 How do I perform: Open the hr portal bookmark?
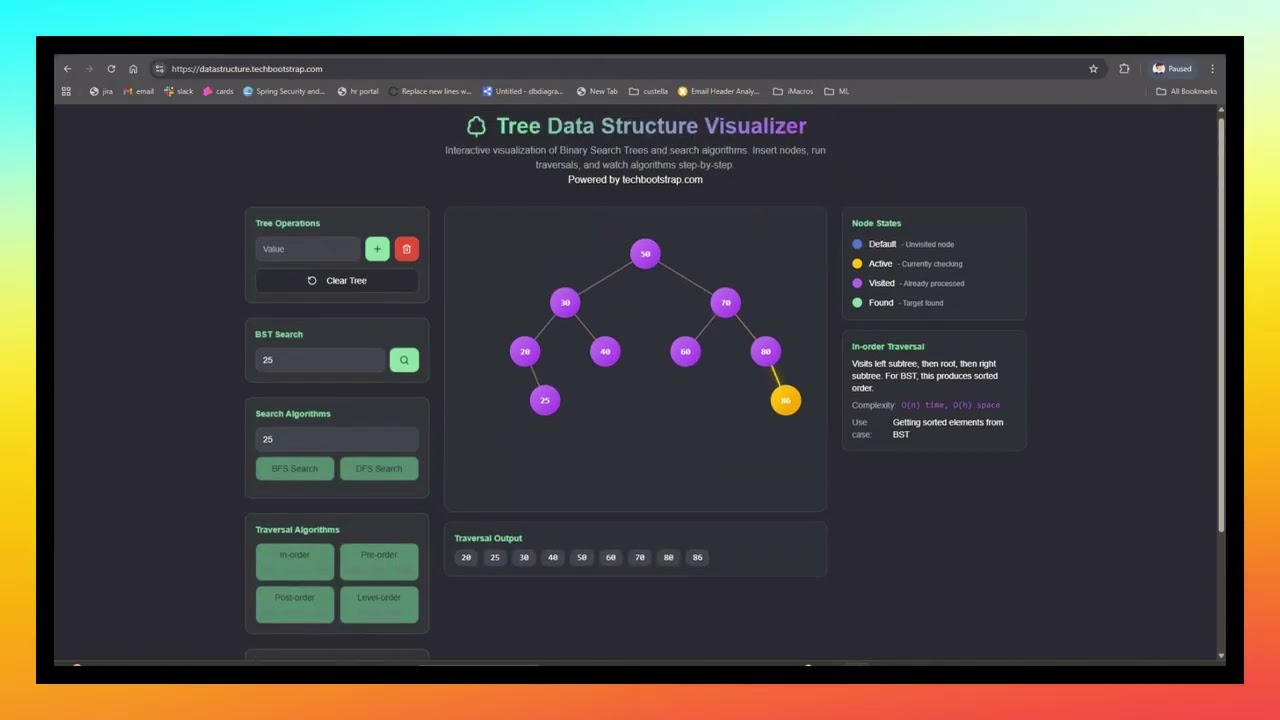[358, 91]
